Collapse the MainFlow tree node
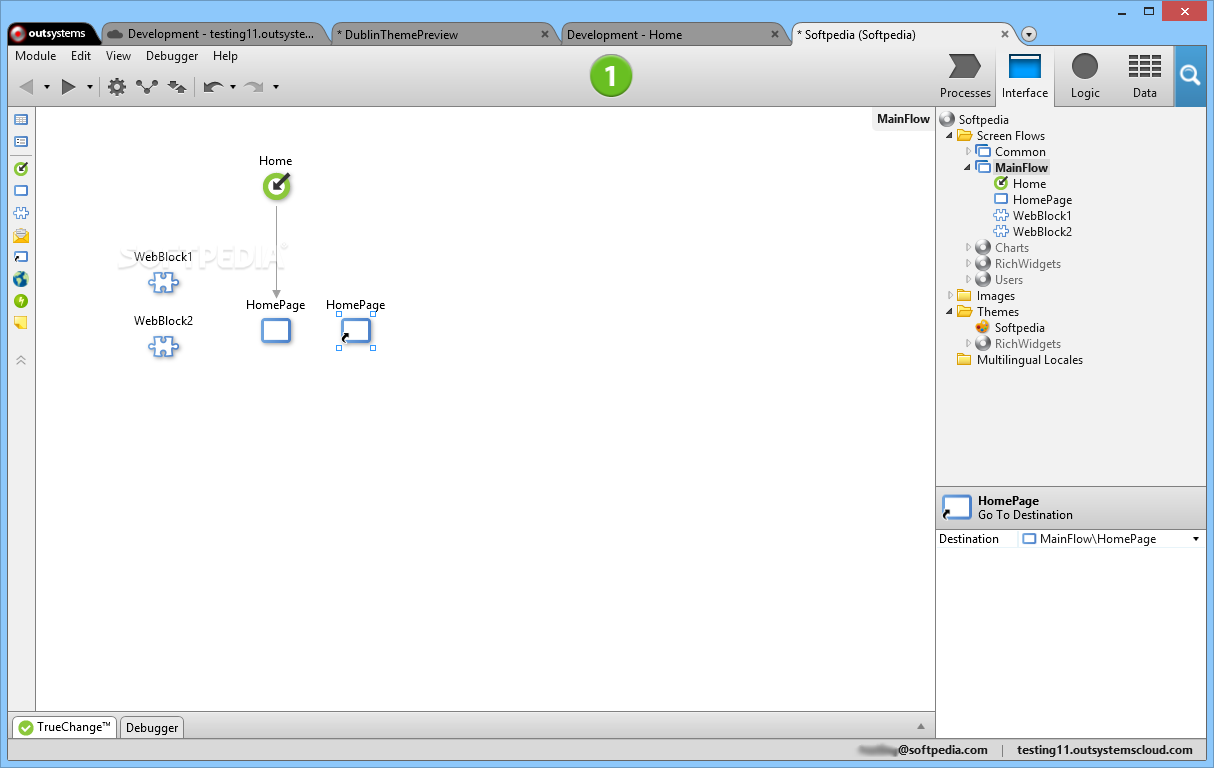 point(968,168)
